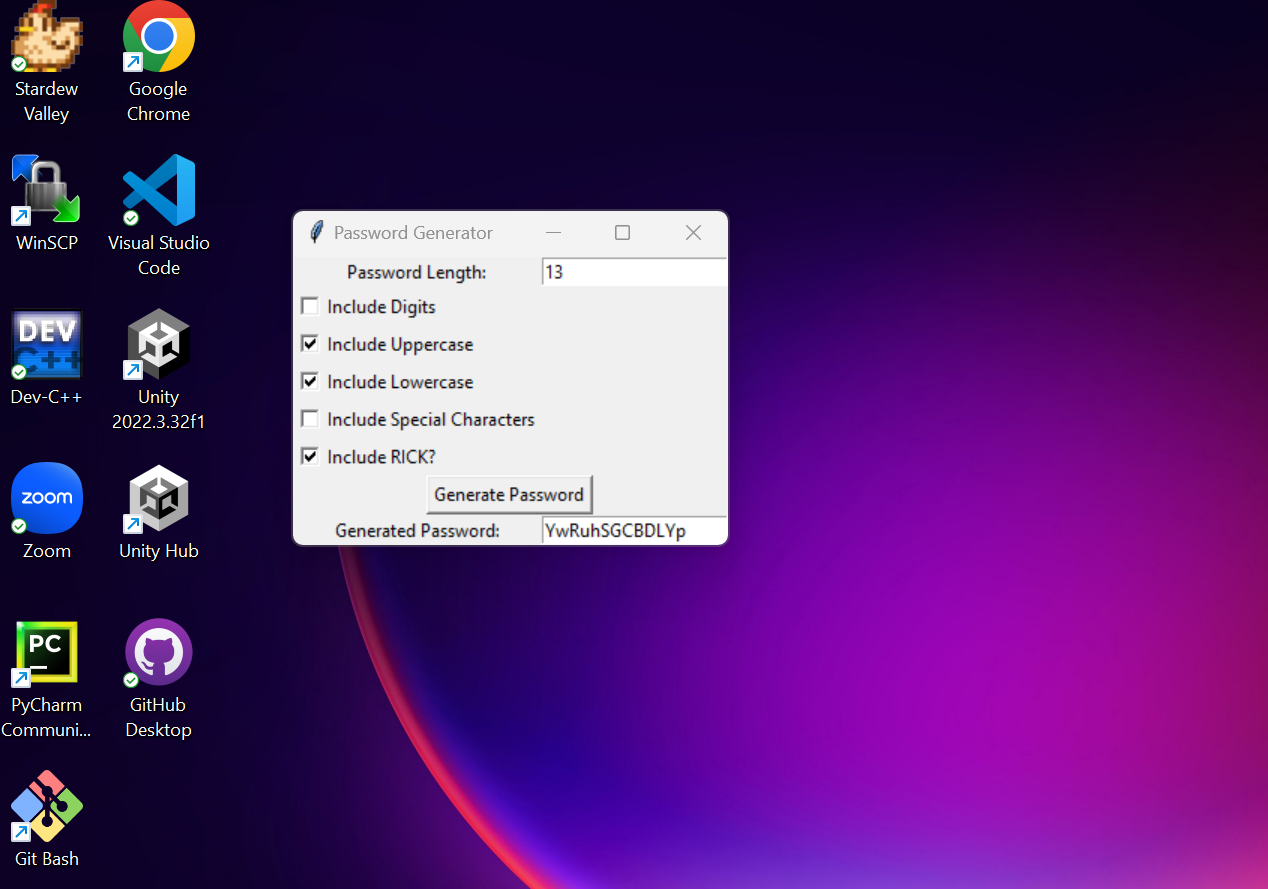Uncheck Include Uppercase option
This screenshot has height=889, width=1268.
click(310, 344)
